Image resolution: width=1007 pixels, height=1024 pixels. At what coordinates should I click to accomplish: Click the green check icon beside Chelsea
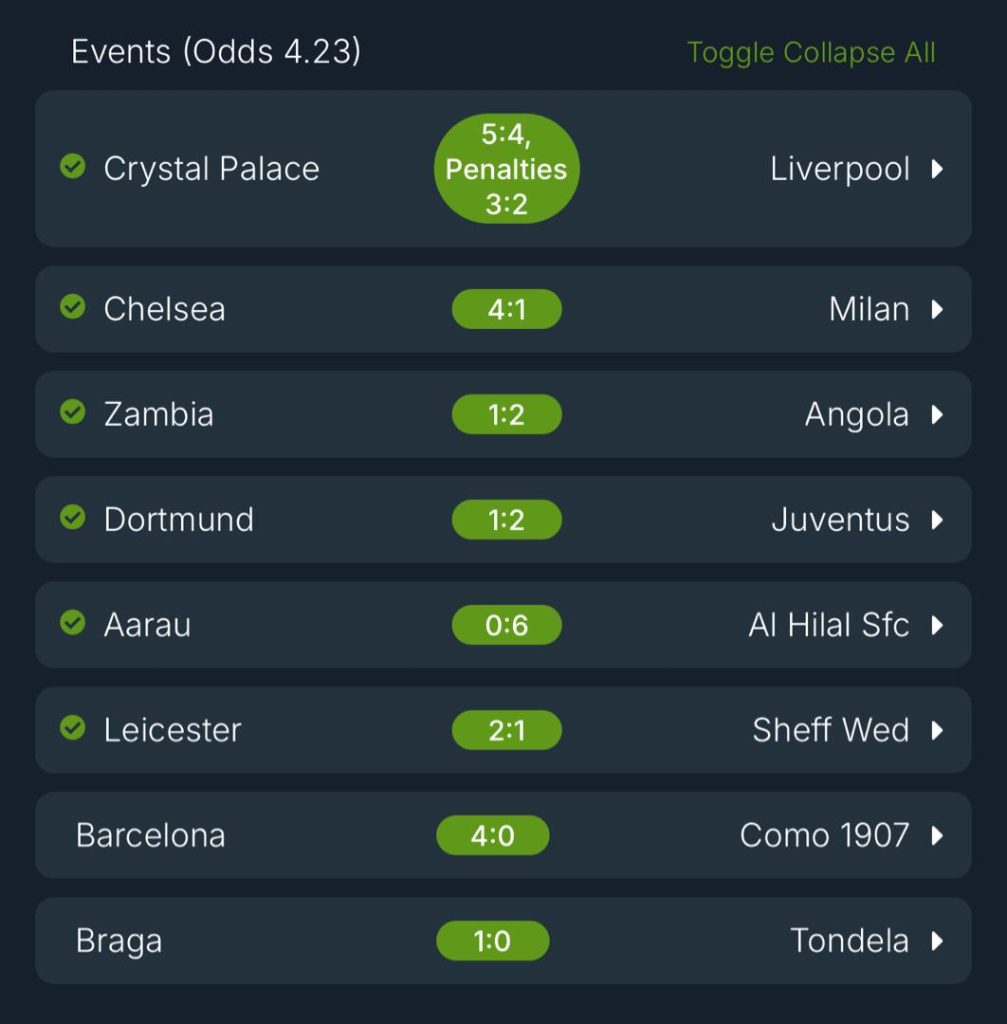click(72, 306)
